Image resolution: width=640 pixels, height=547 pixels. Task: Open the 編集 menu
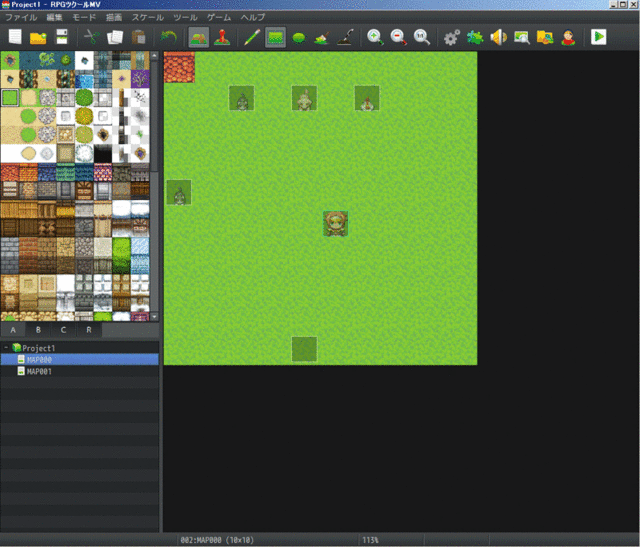pyautogui.click(x=54, y=18)
